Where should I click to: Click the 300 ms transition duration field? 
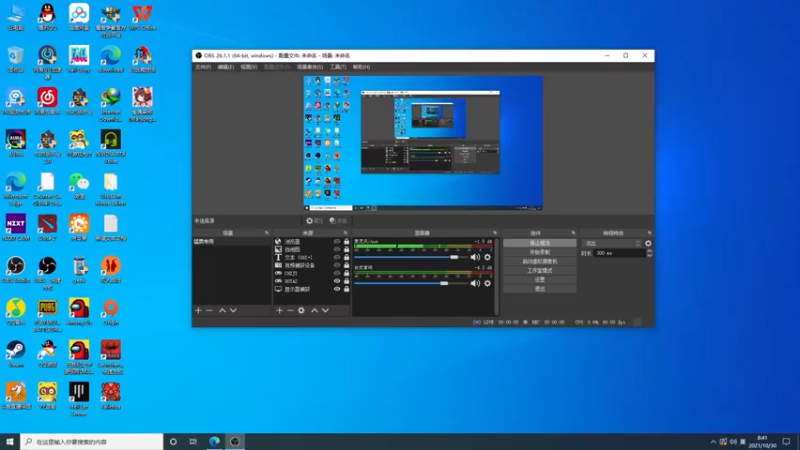tap(620, 253)
